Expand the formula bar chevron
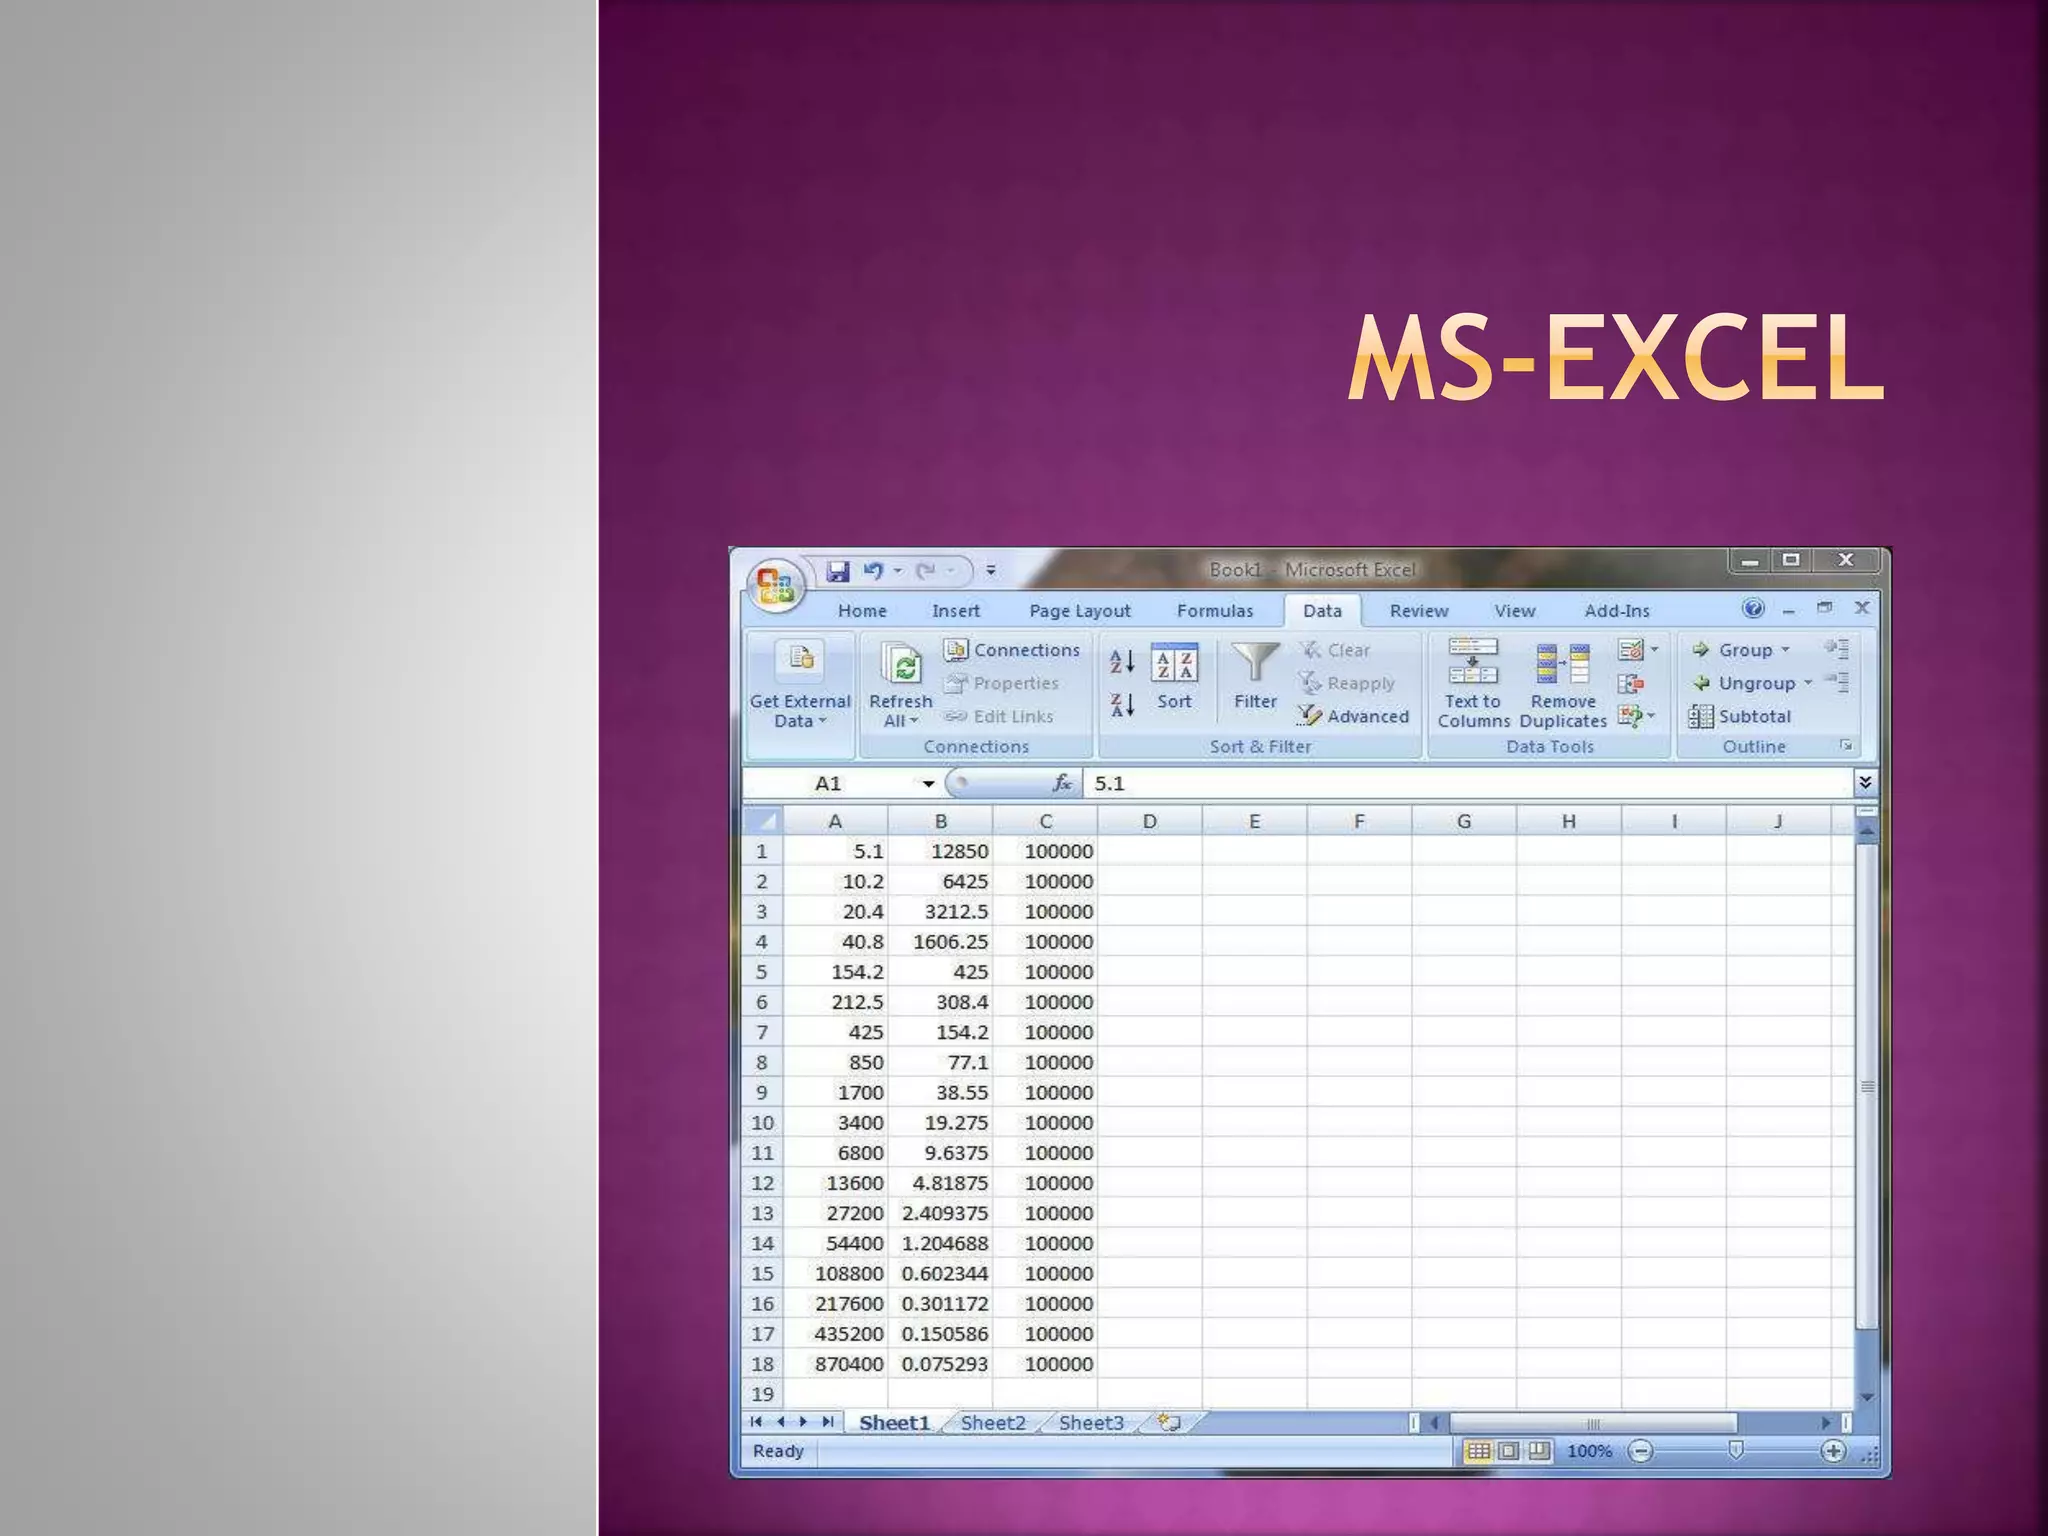Image resolution: width=2048 pixels, height=1536 pixels. point(1865,782)
